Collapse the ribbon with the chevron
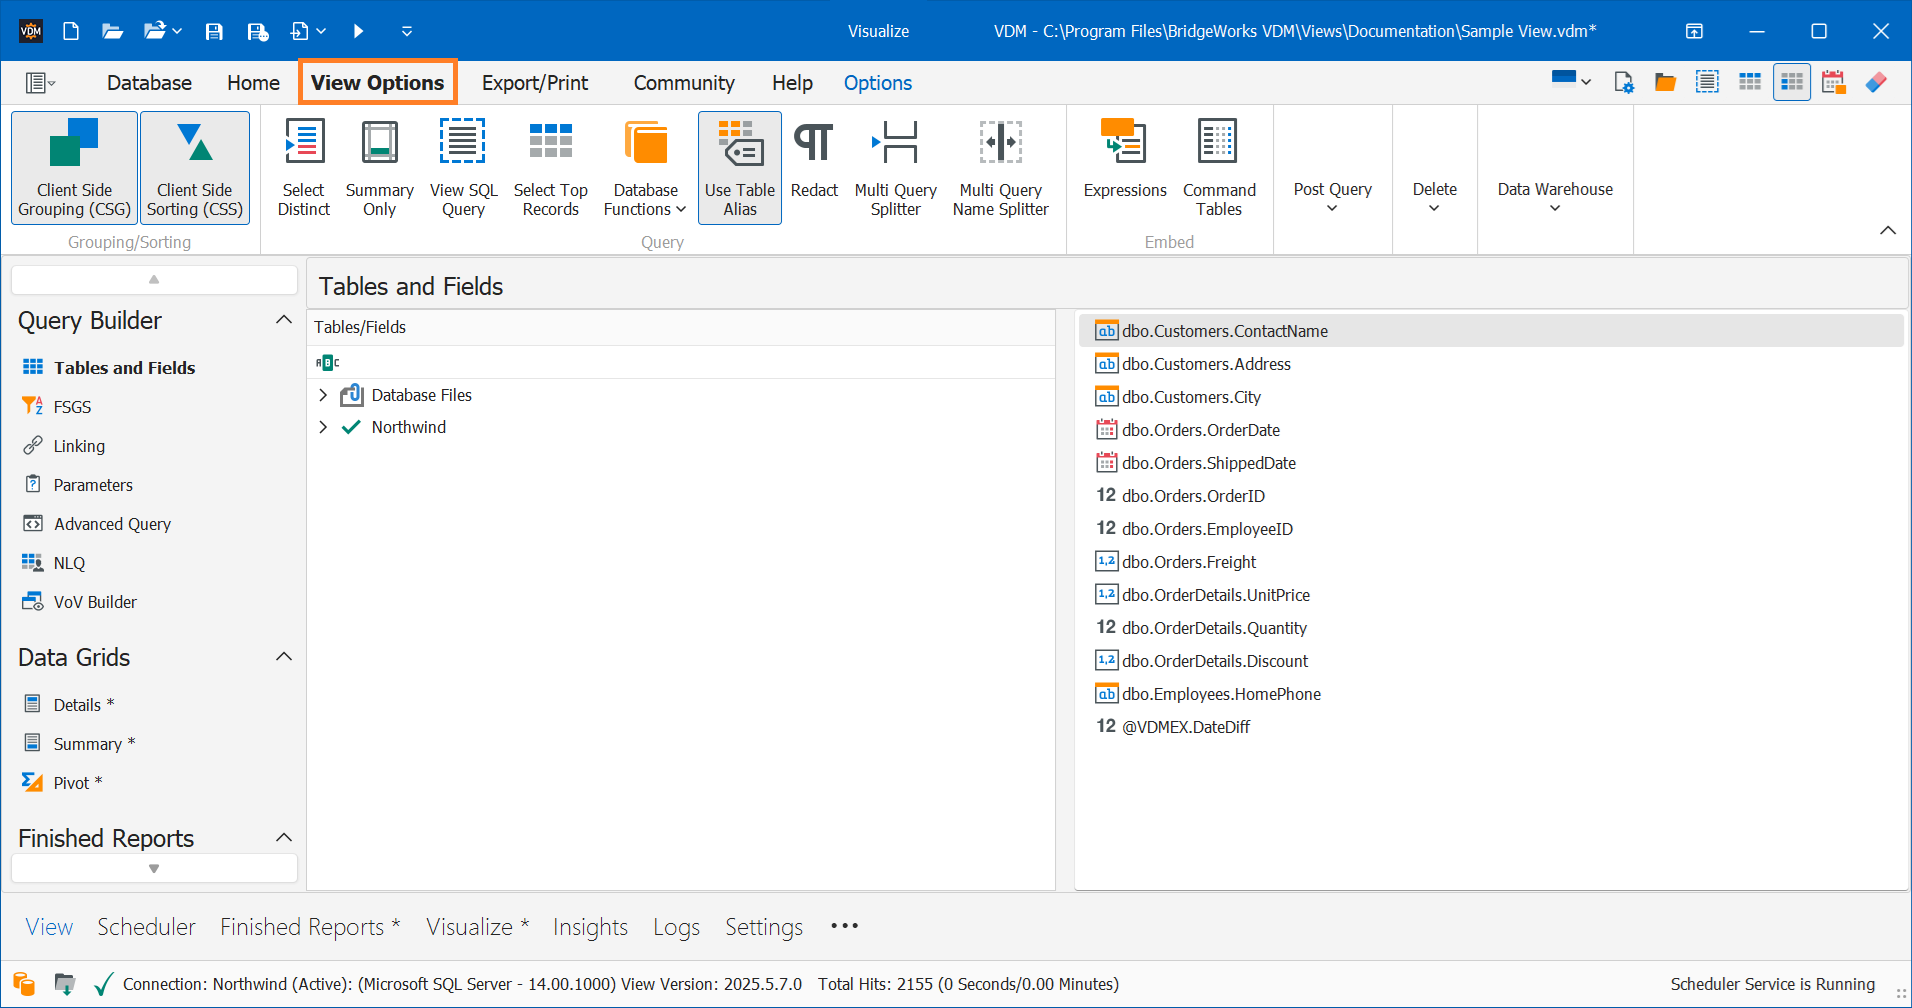Viewport: 1912px width, 1008px height. point(1887,231)
